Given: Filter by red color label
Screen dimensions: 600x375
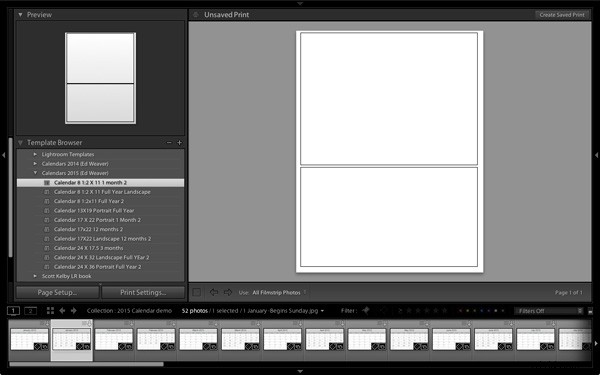Looking at the screenshot, I should tap(460, 311).
